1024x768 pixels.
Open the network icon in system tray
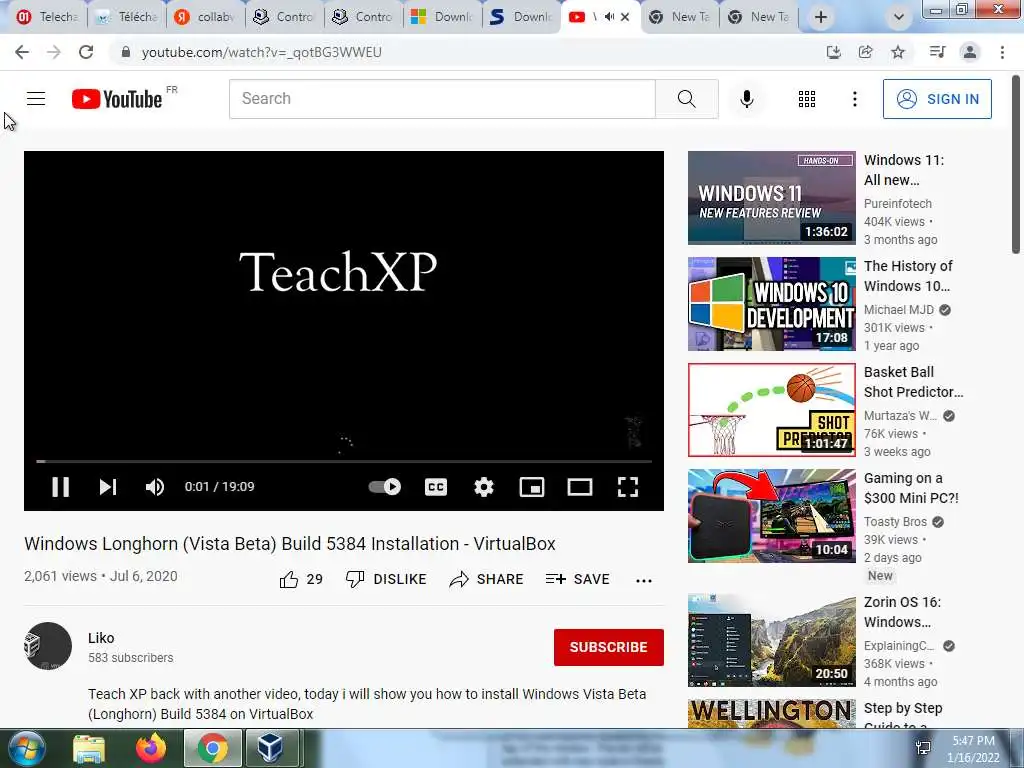click(923, 748)
